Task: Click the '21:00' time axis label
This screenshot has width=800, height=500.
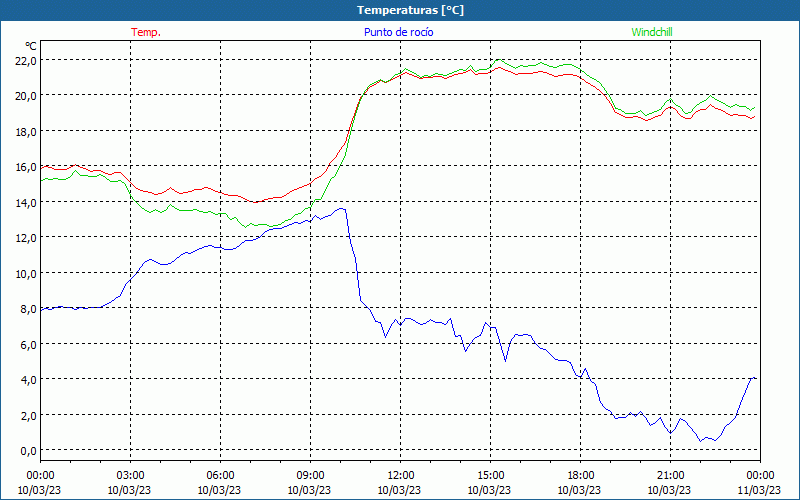Action: point(670,476)
